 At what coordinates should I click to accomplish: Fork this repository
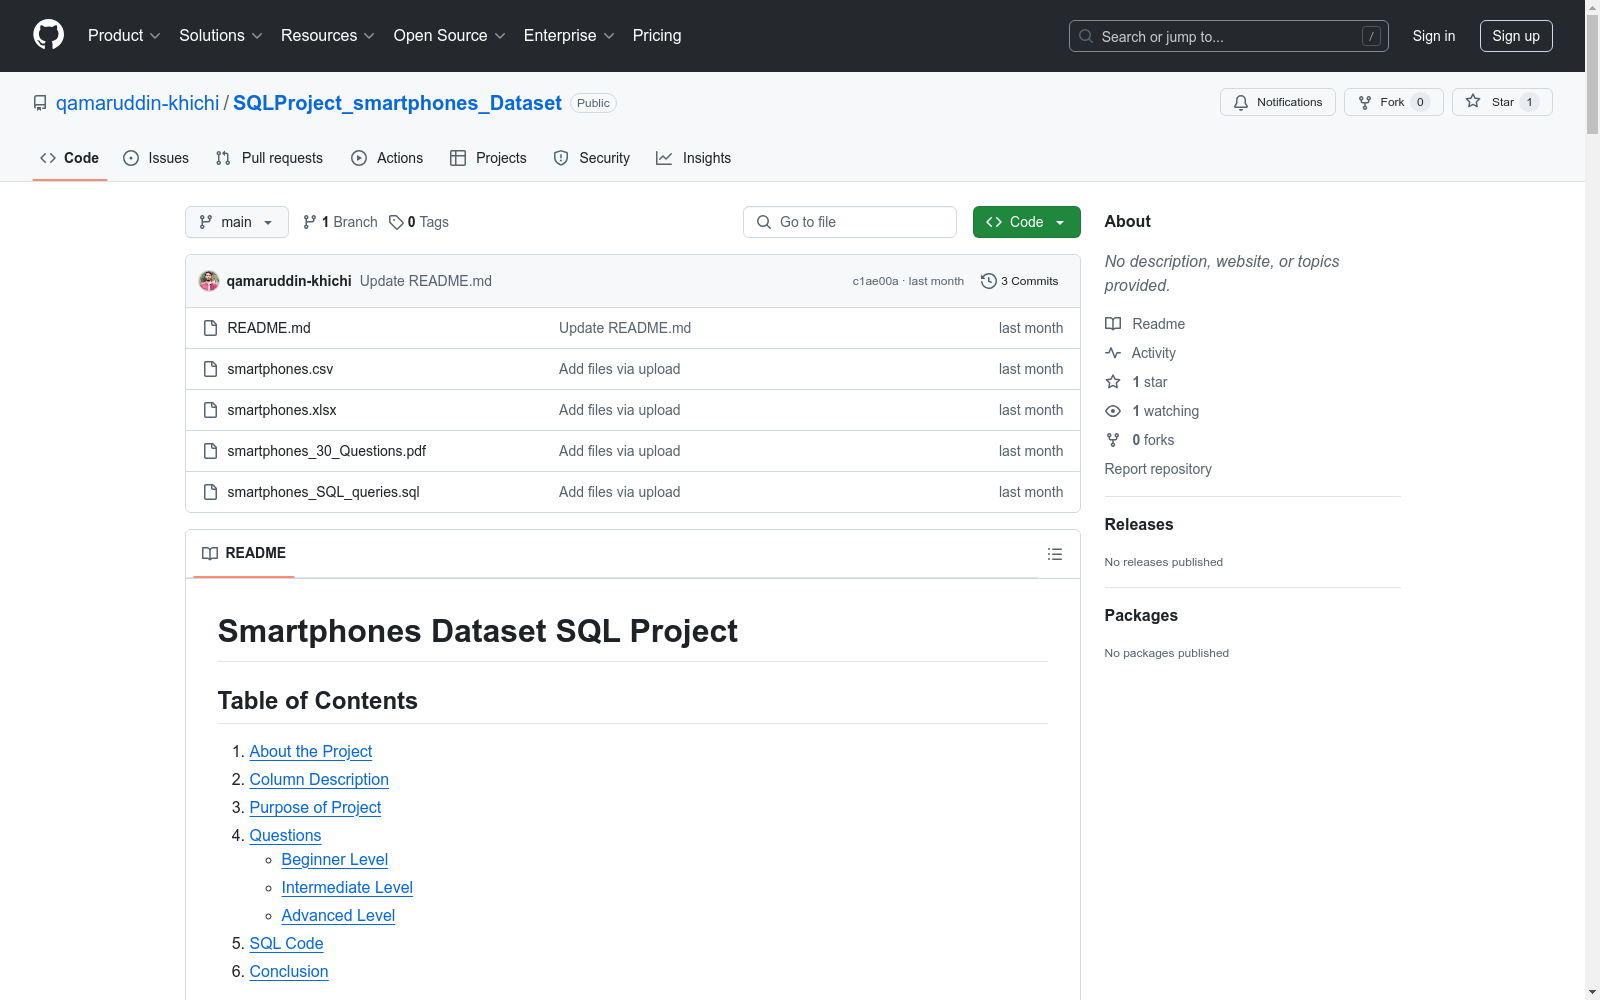[x=1393, y=102]
